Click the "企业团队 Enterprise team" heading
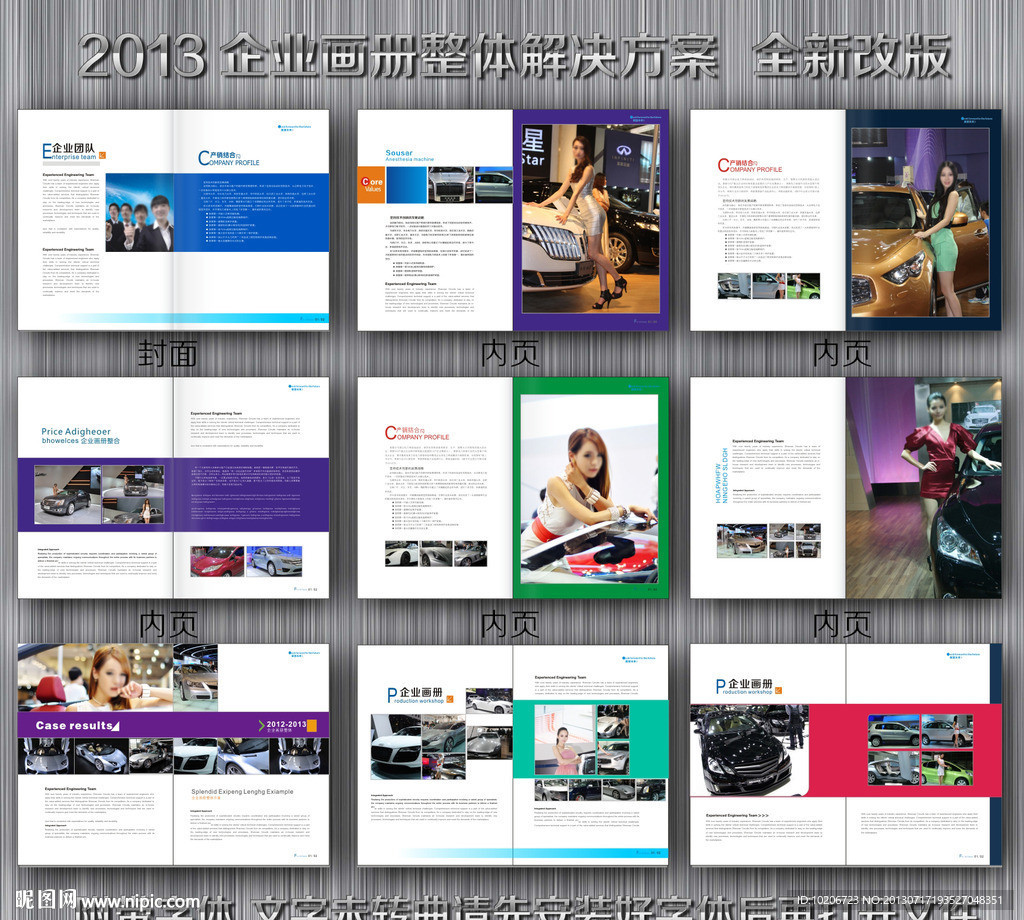 [69, 151]
